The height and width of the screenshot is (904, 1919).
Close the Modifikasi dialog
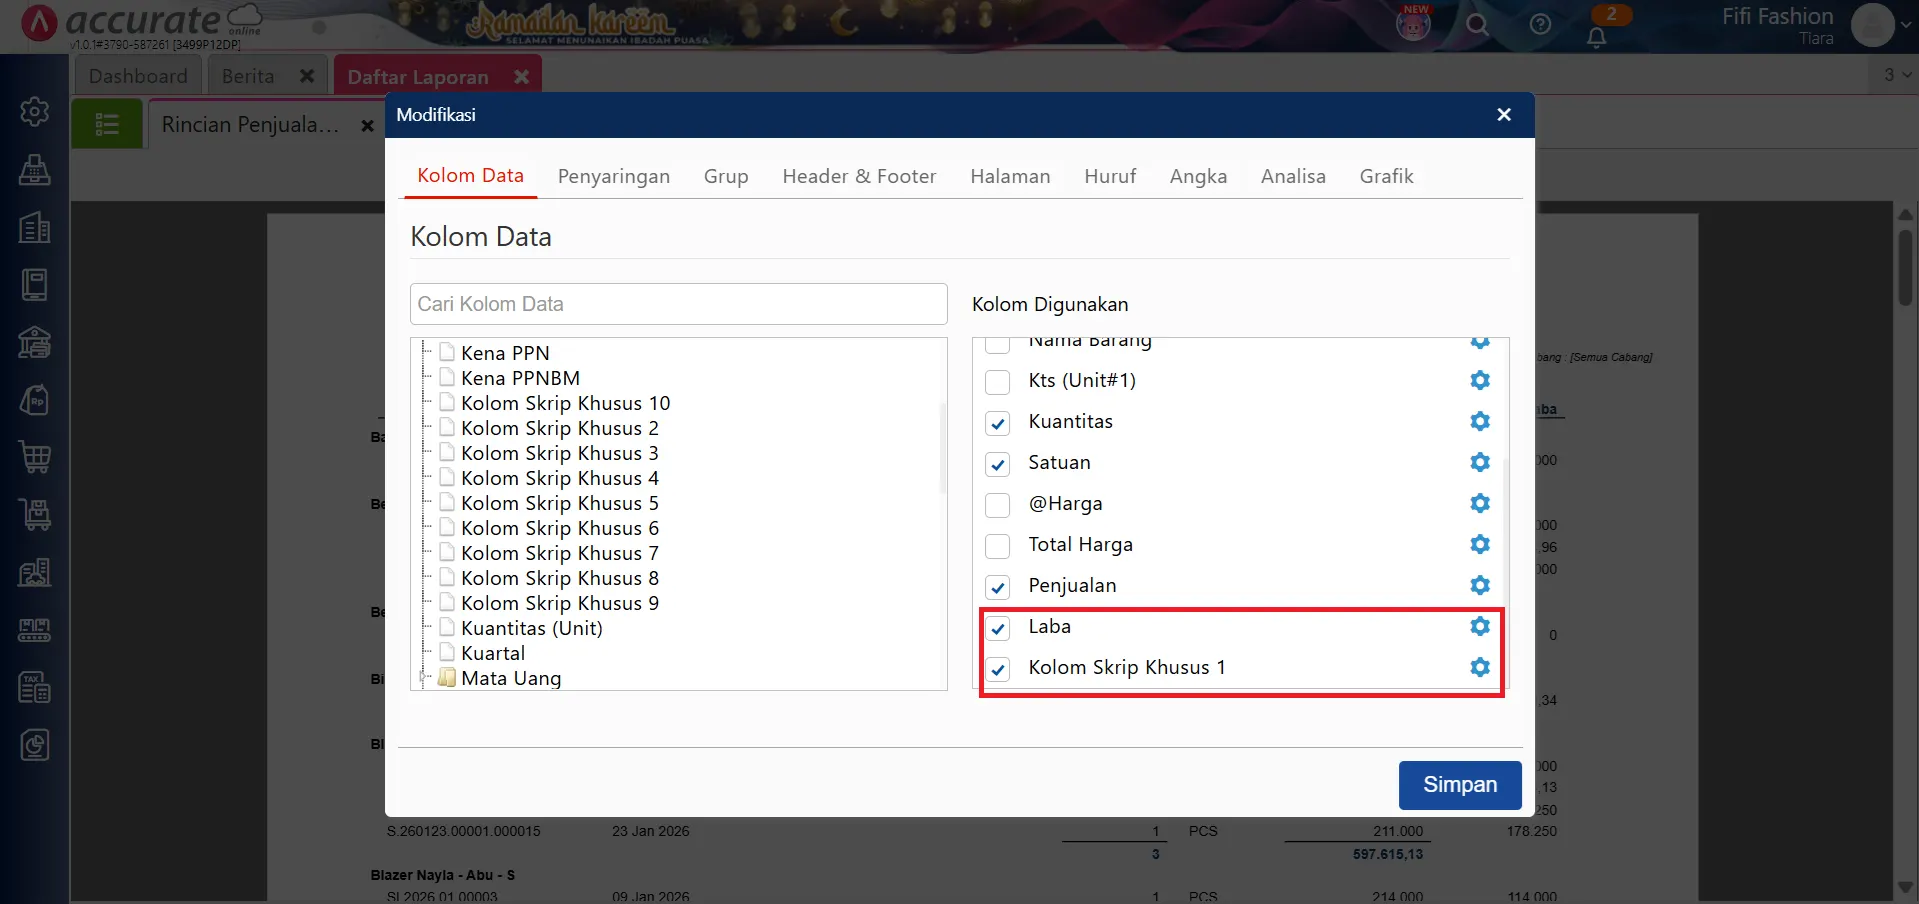(1503, 114)
